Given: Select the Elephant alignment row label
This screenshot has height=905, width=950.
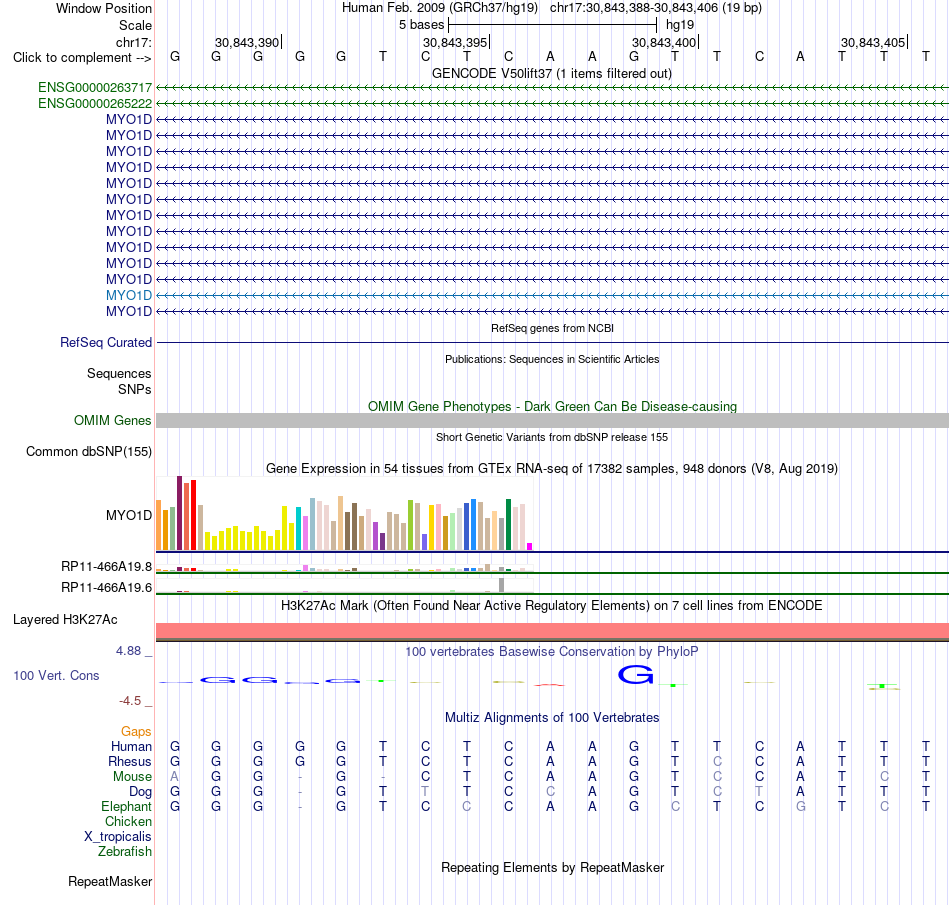Looking at the screenshot, I should tap(126, 806).
